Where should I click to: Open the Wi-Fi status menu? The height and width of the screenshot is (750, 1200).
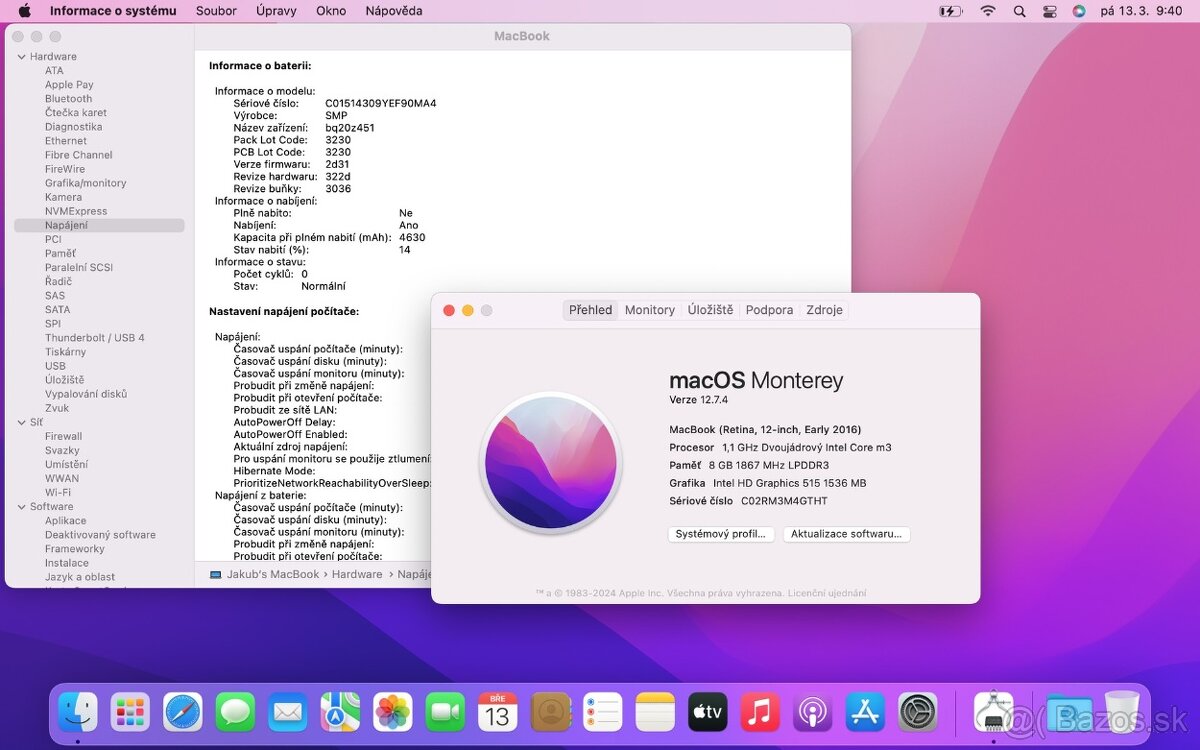[x=987, y=11]
